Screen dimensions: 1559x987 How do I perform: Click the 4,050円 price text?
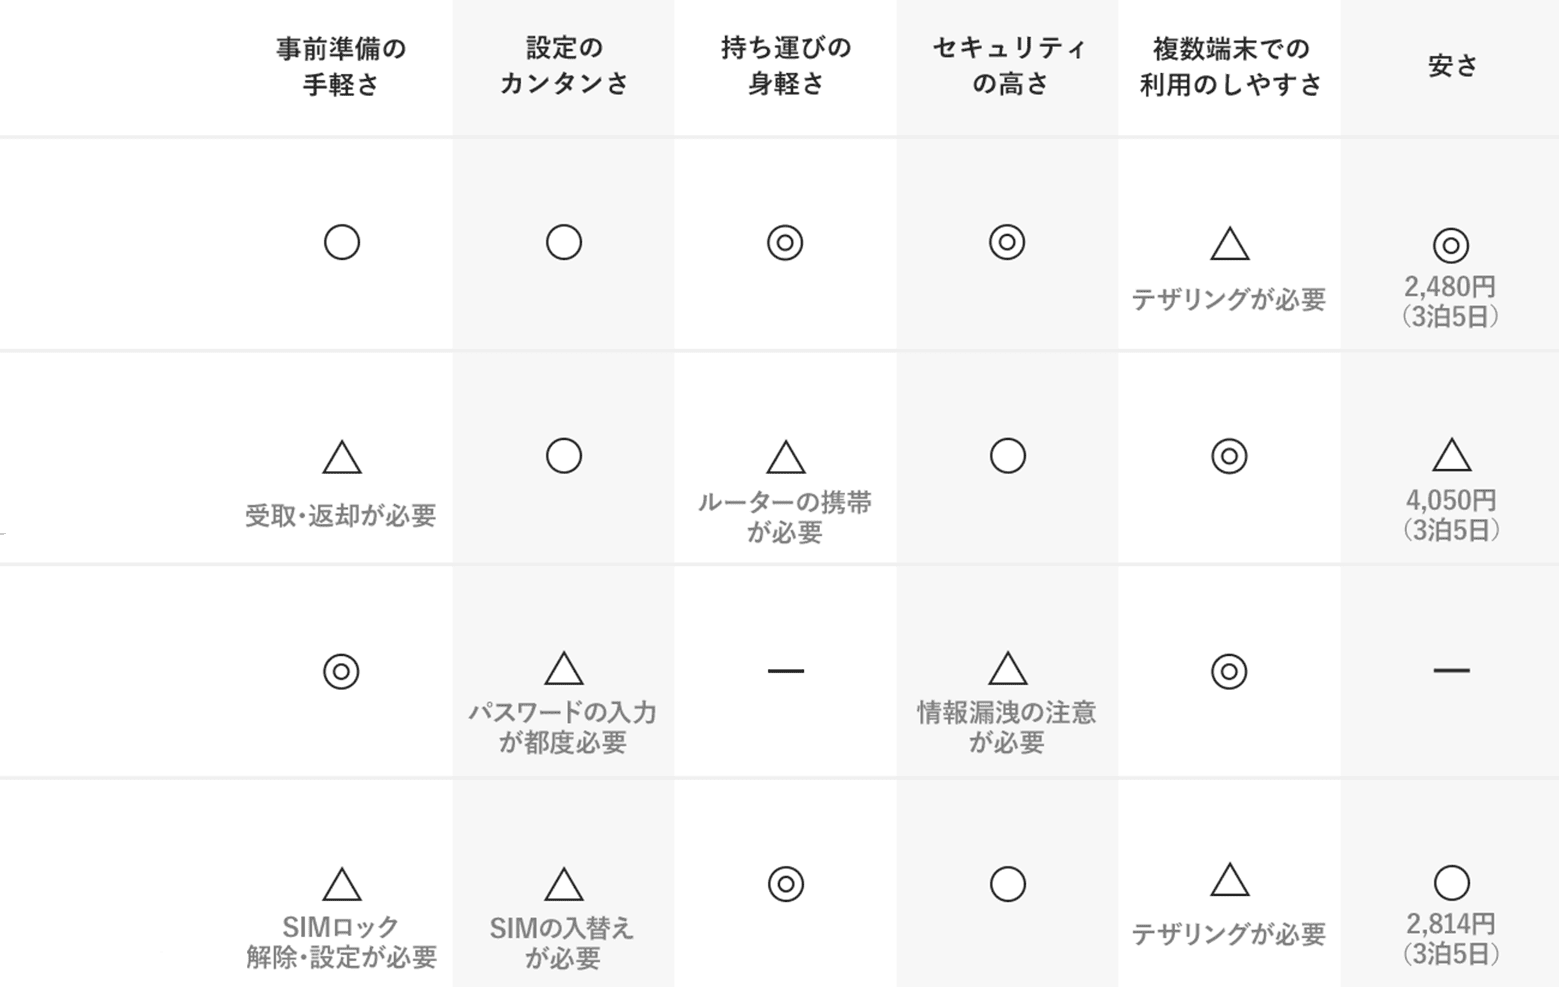pos(1451,500)
